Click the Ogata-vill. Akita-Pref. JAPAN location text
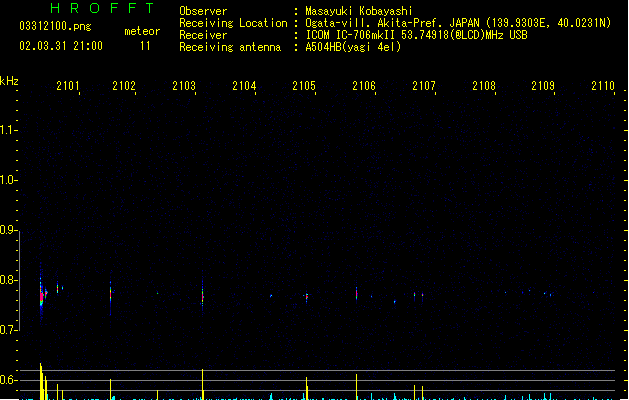The width and height of the screenshot is (629, 400). coord(458,23)
